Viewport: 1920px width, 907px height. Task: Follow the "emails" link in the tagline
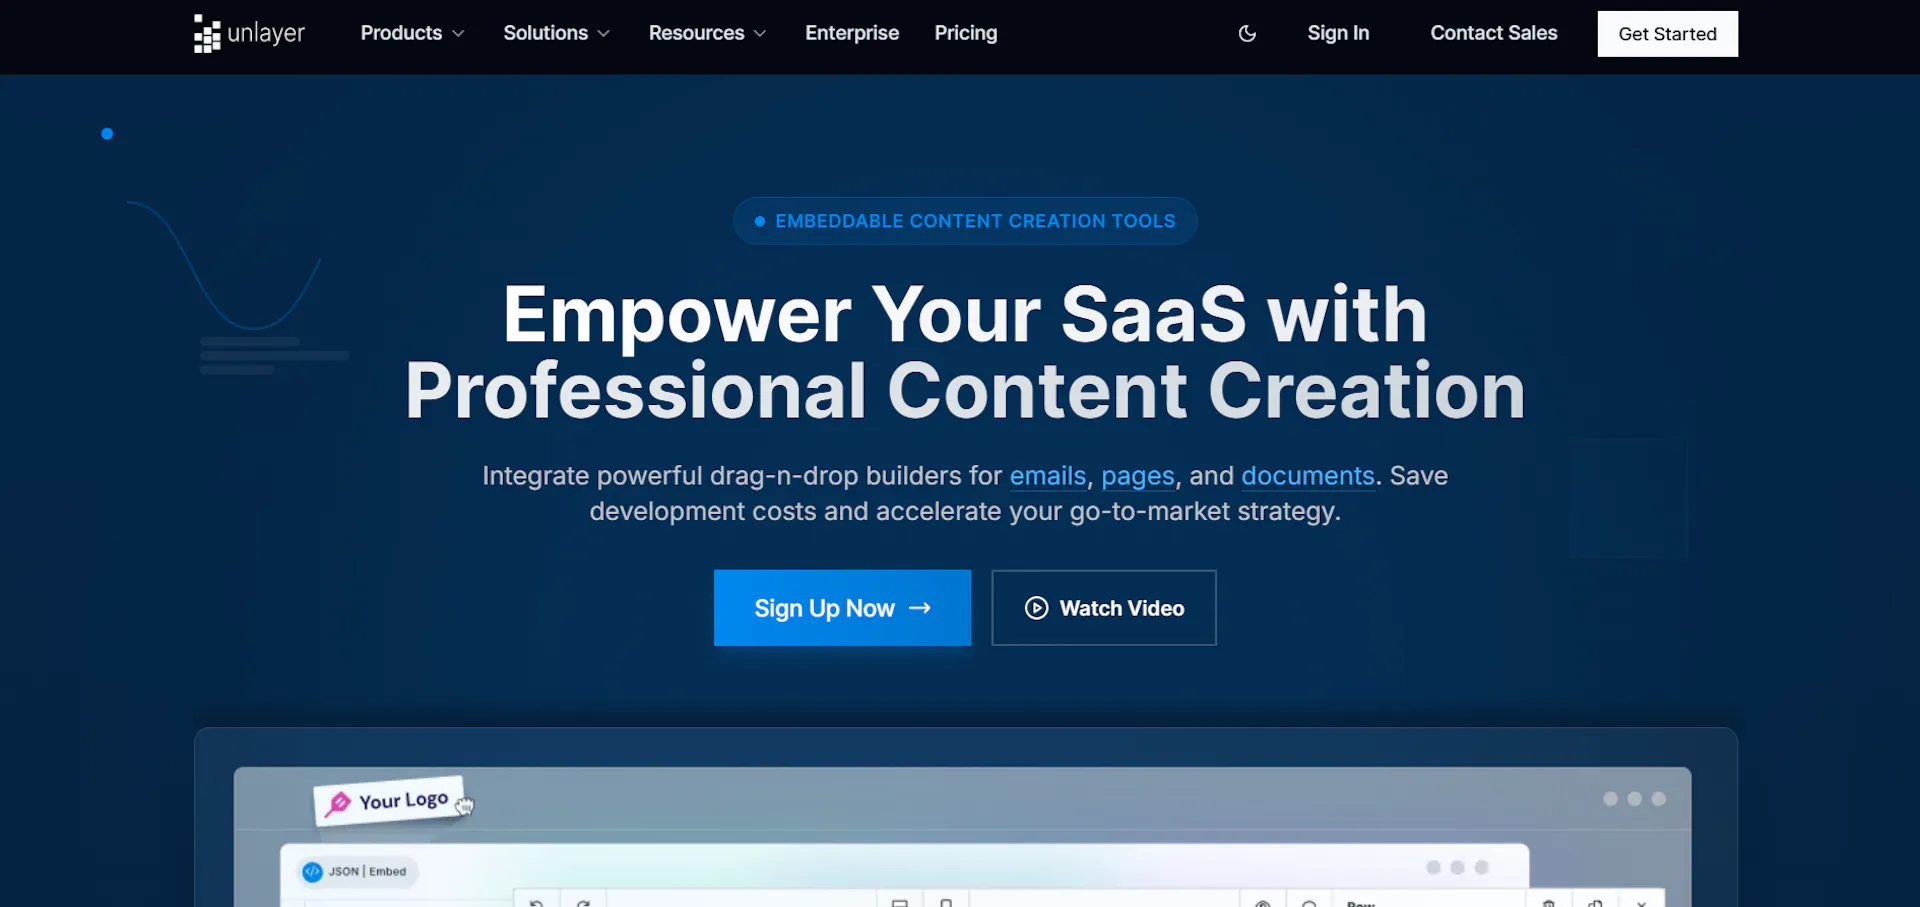1047,476
